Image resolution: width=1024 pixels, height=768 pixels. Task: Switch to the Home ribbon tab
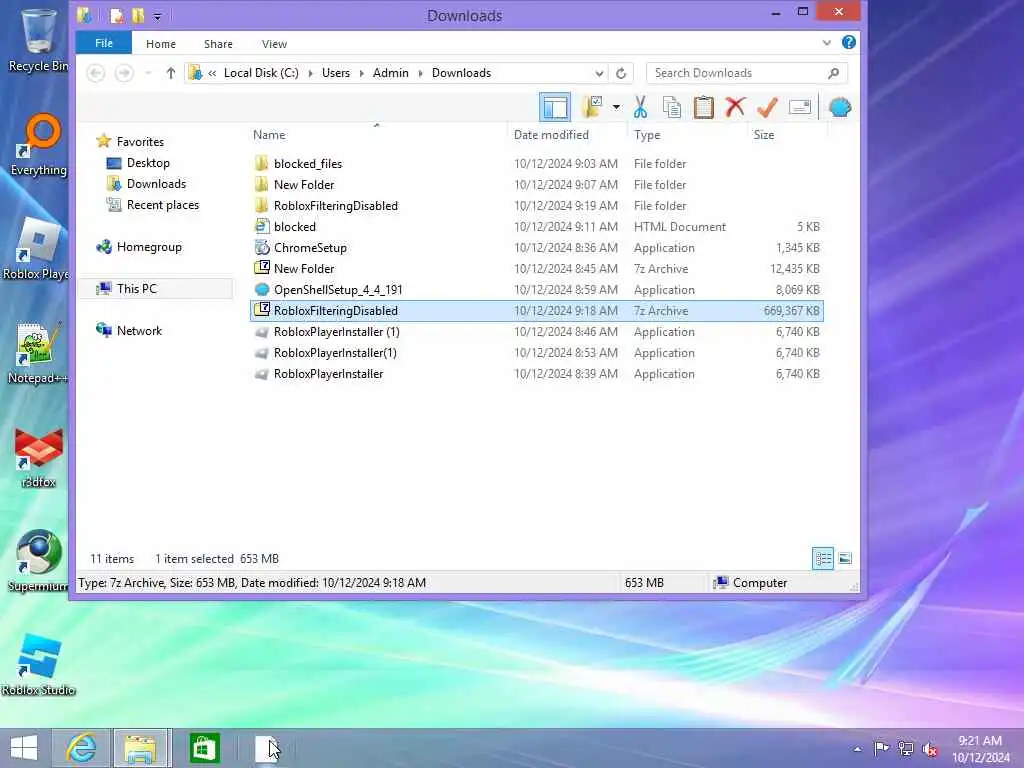tap(161, 44)
